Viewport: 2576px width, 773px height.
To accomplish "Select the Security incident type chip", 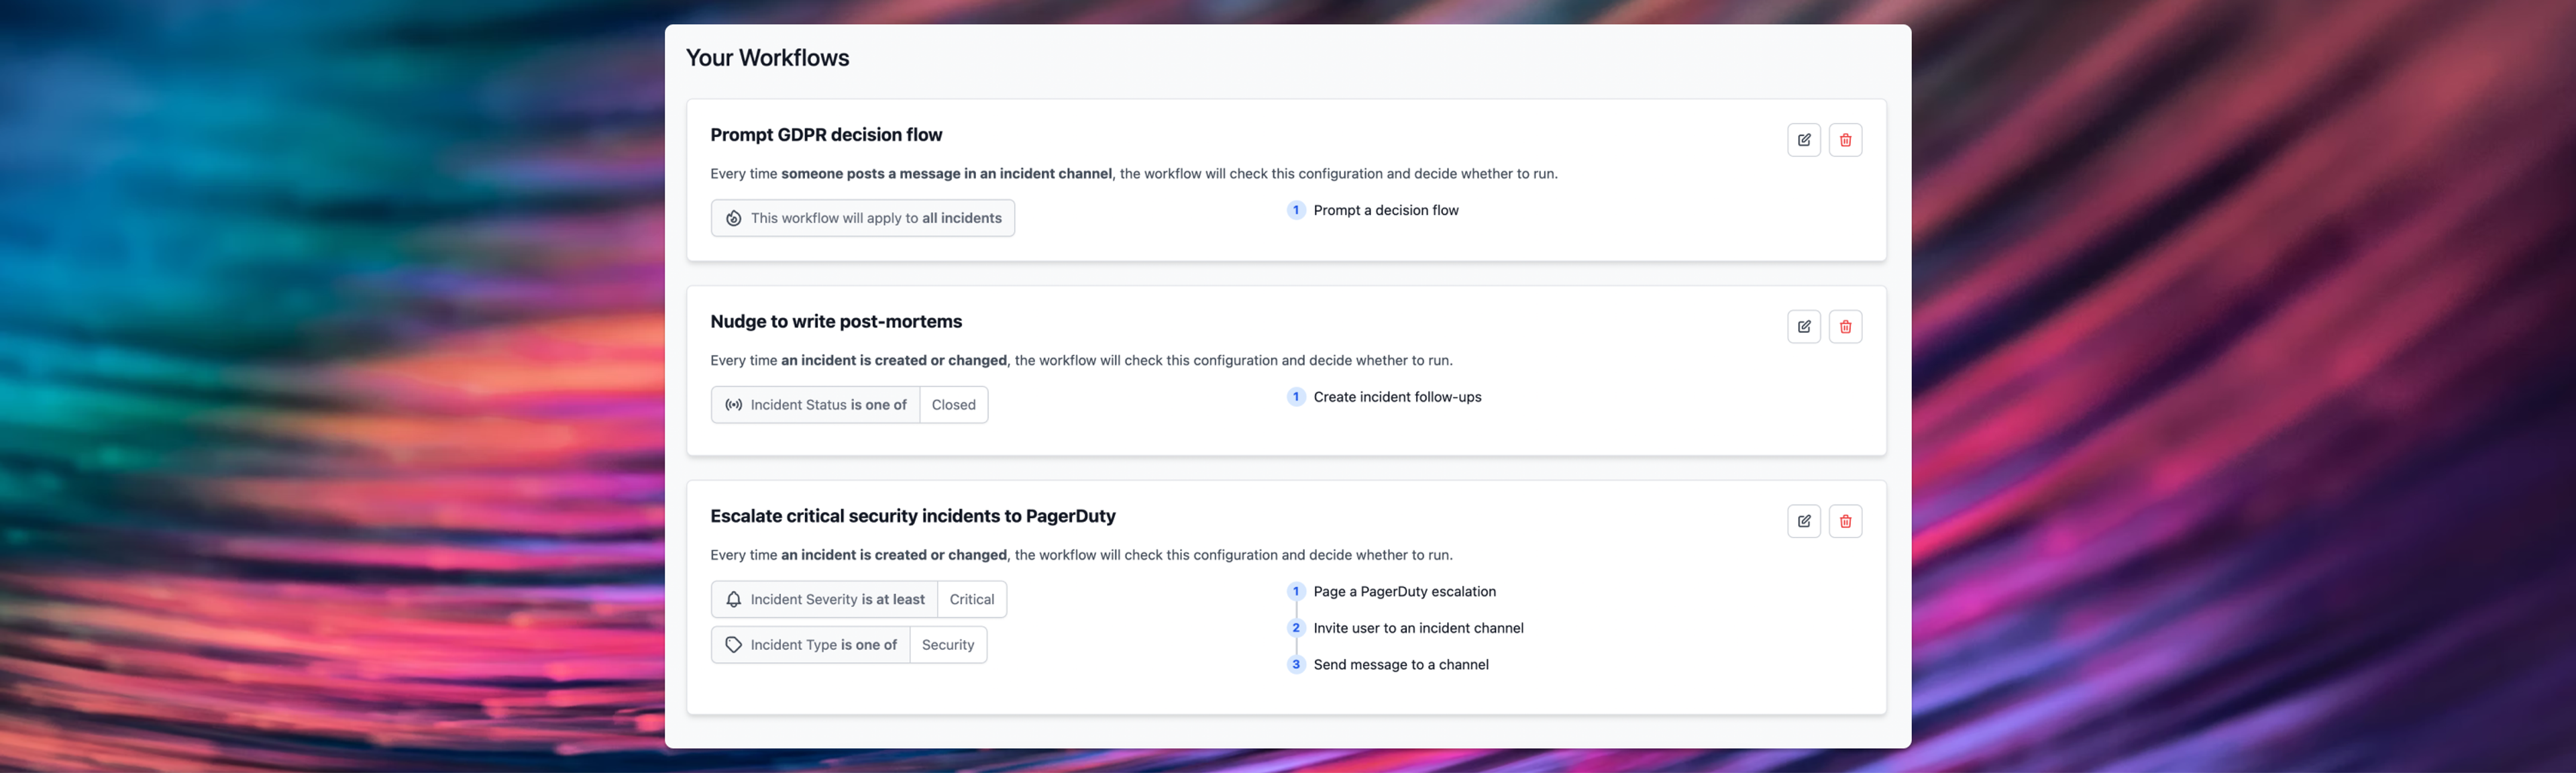I will (947, 645).
